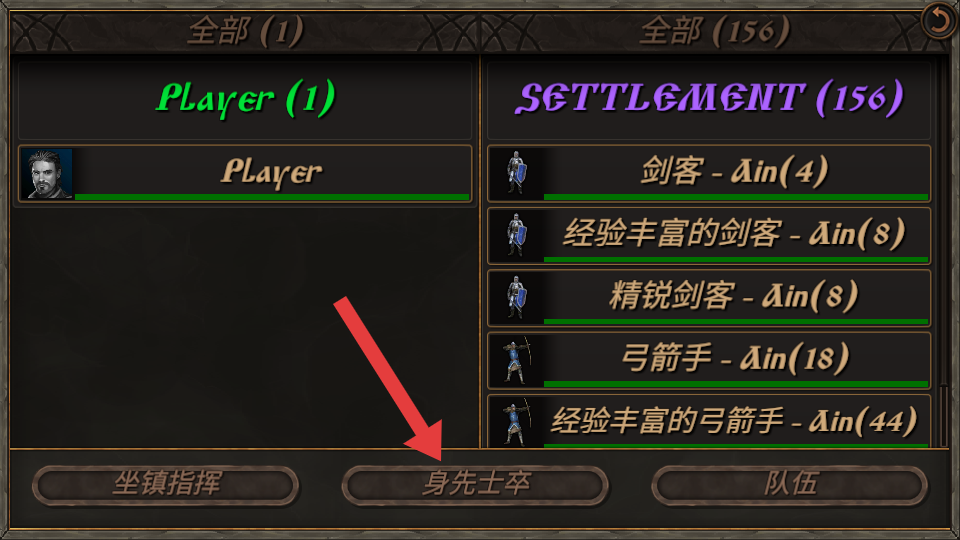Click the 身先士卒 button
The height and width of the screenshot is (540, 960).
[x=476, y=485]
